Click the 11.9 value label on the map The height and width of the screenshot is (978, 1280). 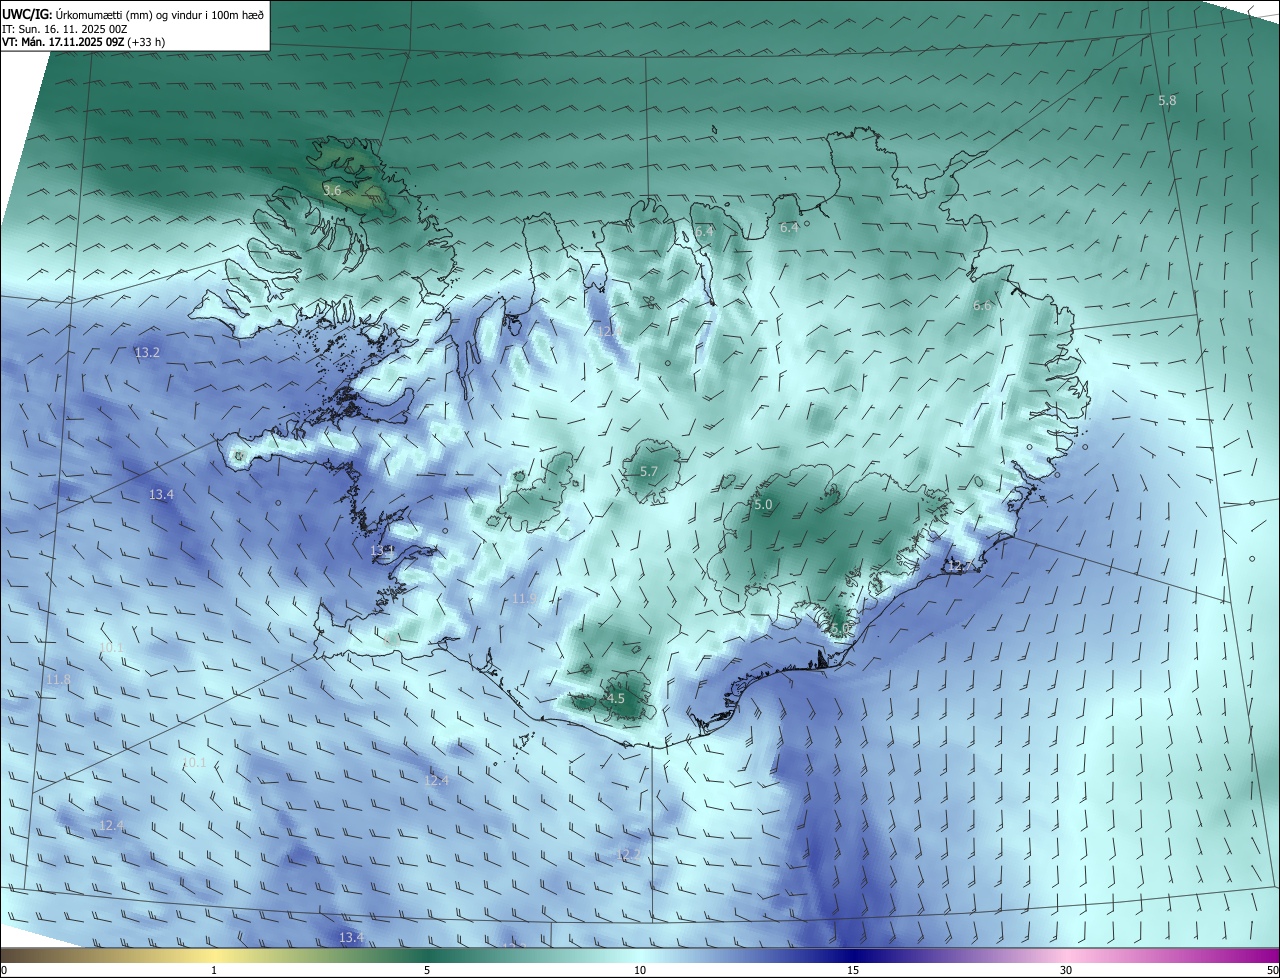click(x=524, y=599)
